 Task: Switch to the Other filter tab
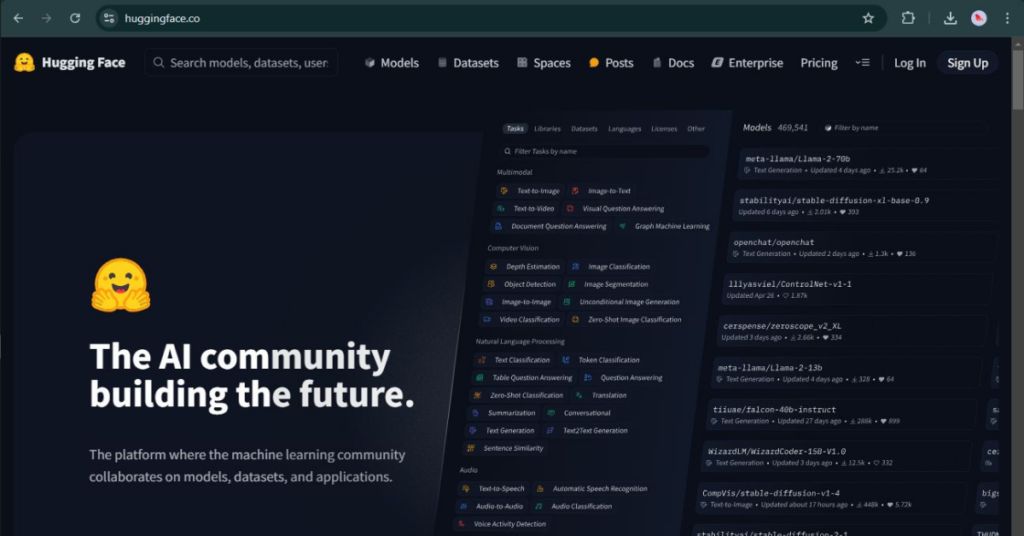[x=696, y=129]
